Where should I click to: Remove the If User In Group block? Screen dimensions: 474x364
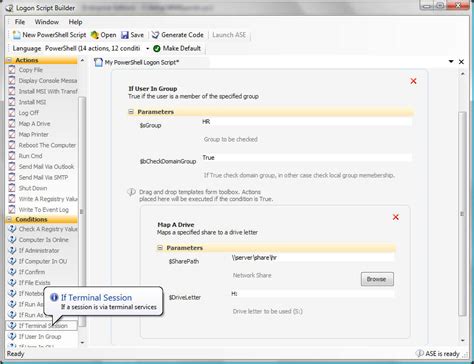[413, 81]
